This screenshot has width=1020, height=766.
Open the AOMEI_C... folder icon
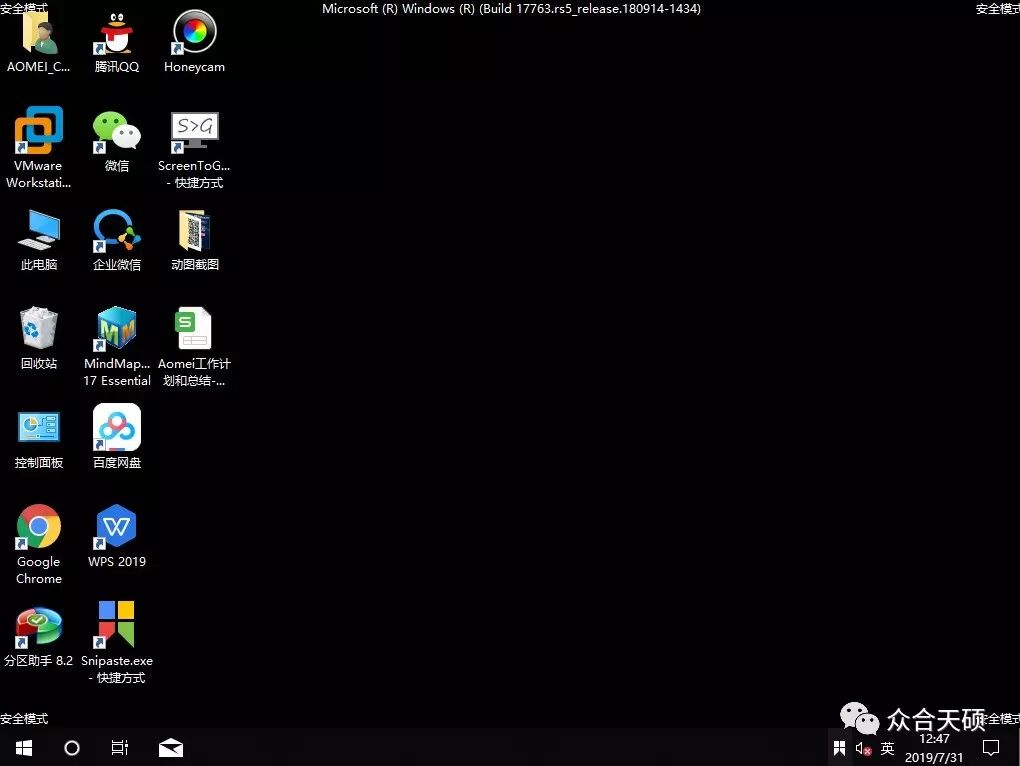(39, 34)
